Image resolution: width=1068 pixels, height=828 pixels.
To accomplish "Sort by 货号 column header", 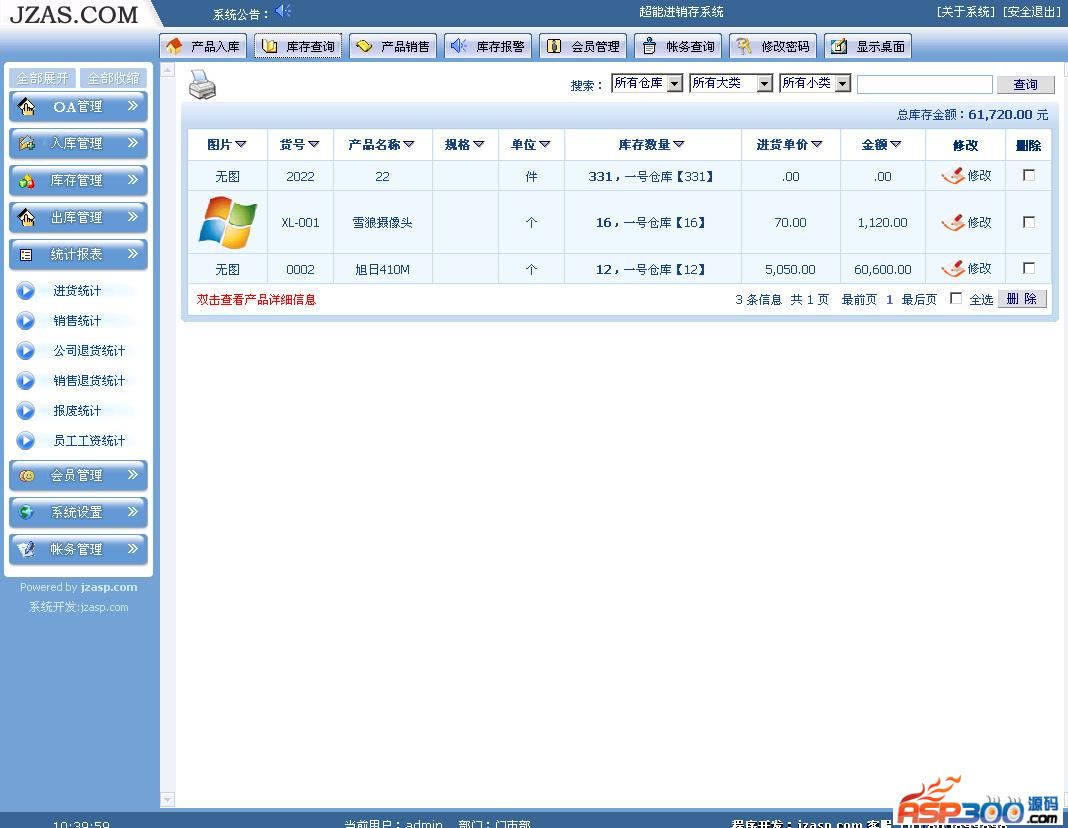I will click(x=300, y=144).
